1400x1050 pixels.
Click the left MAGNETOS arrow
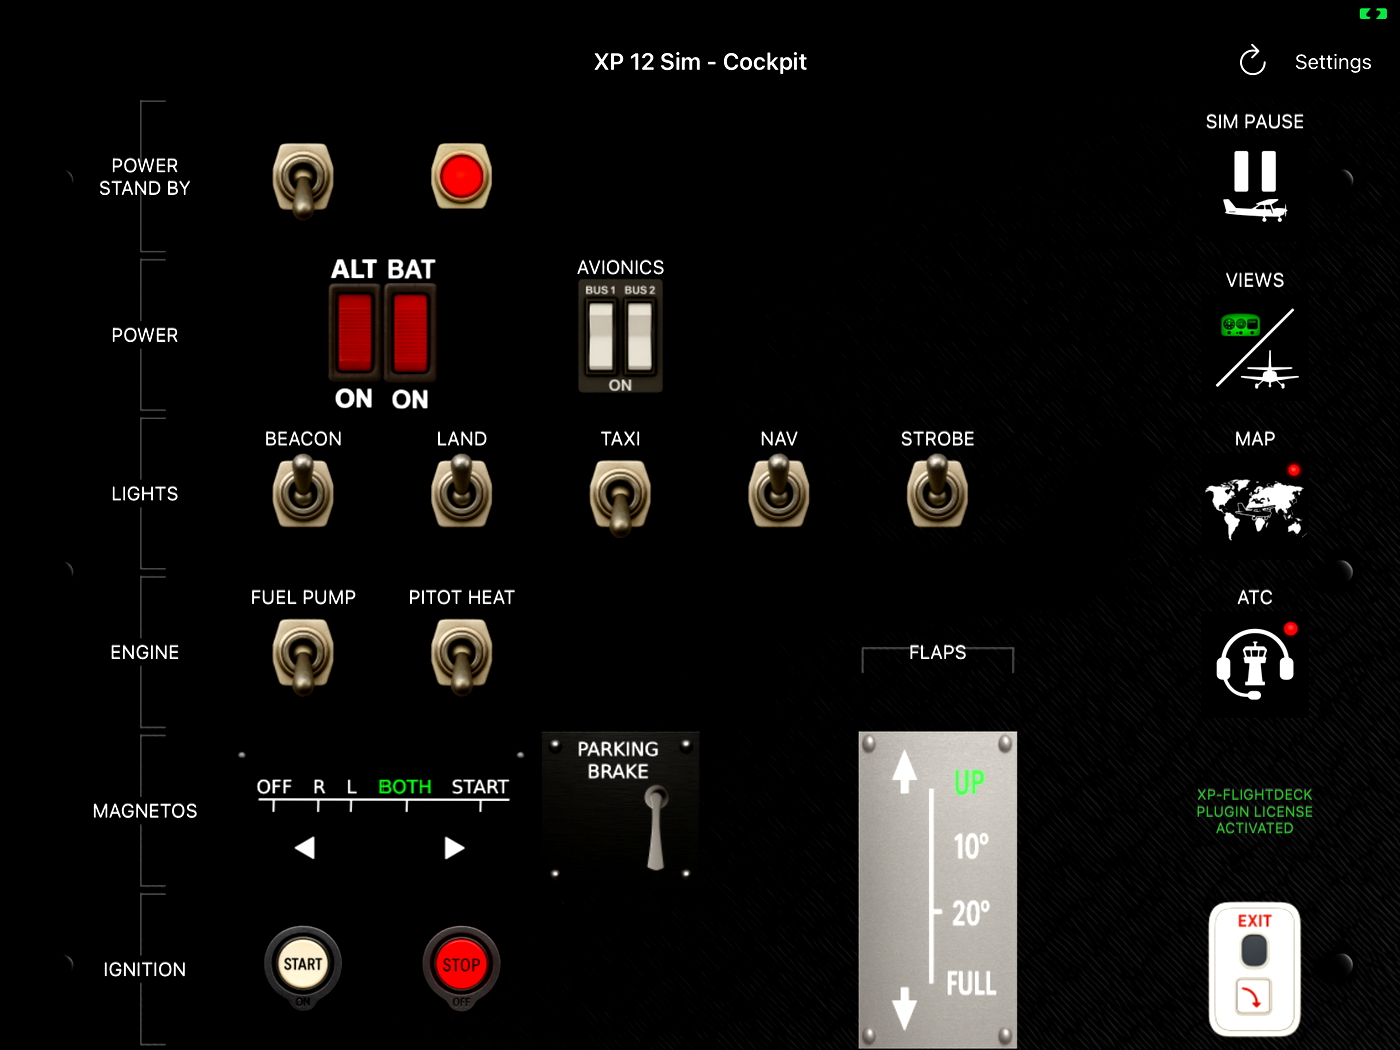(304, 847)
